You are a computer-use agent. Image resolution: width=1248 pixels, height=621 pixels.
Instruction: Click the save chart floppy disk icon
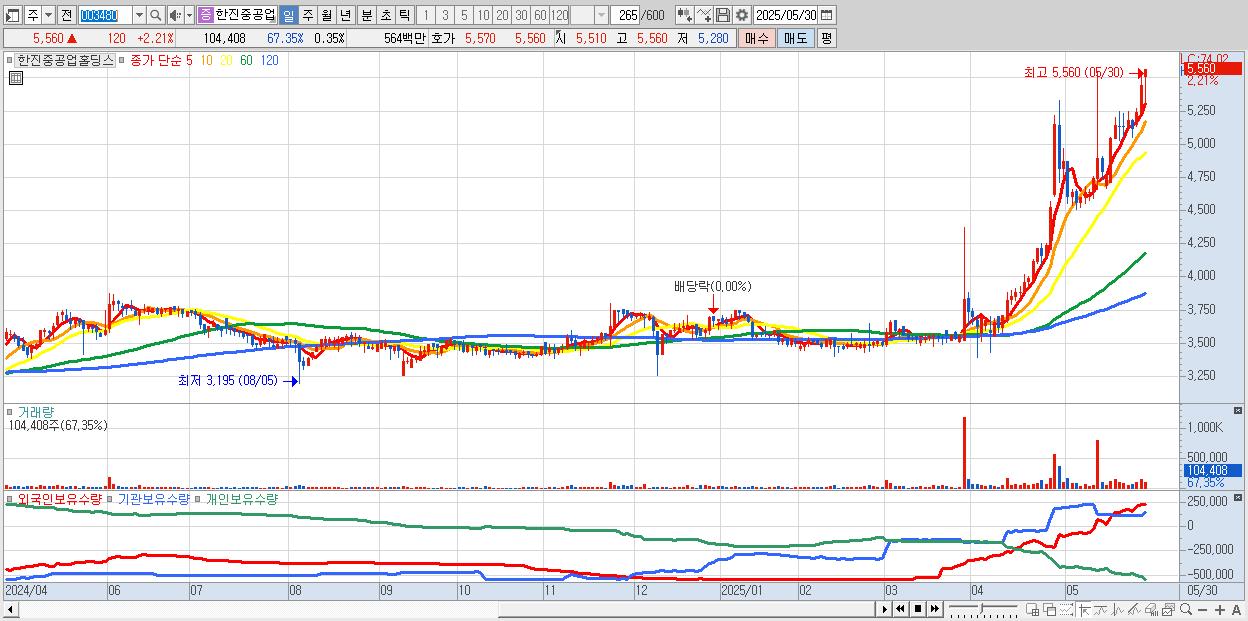723,15
